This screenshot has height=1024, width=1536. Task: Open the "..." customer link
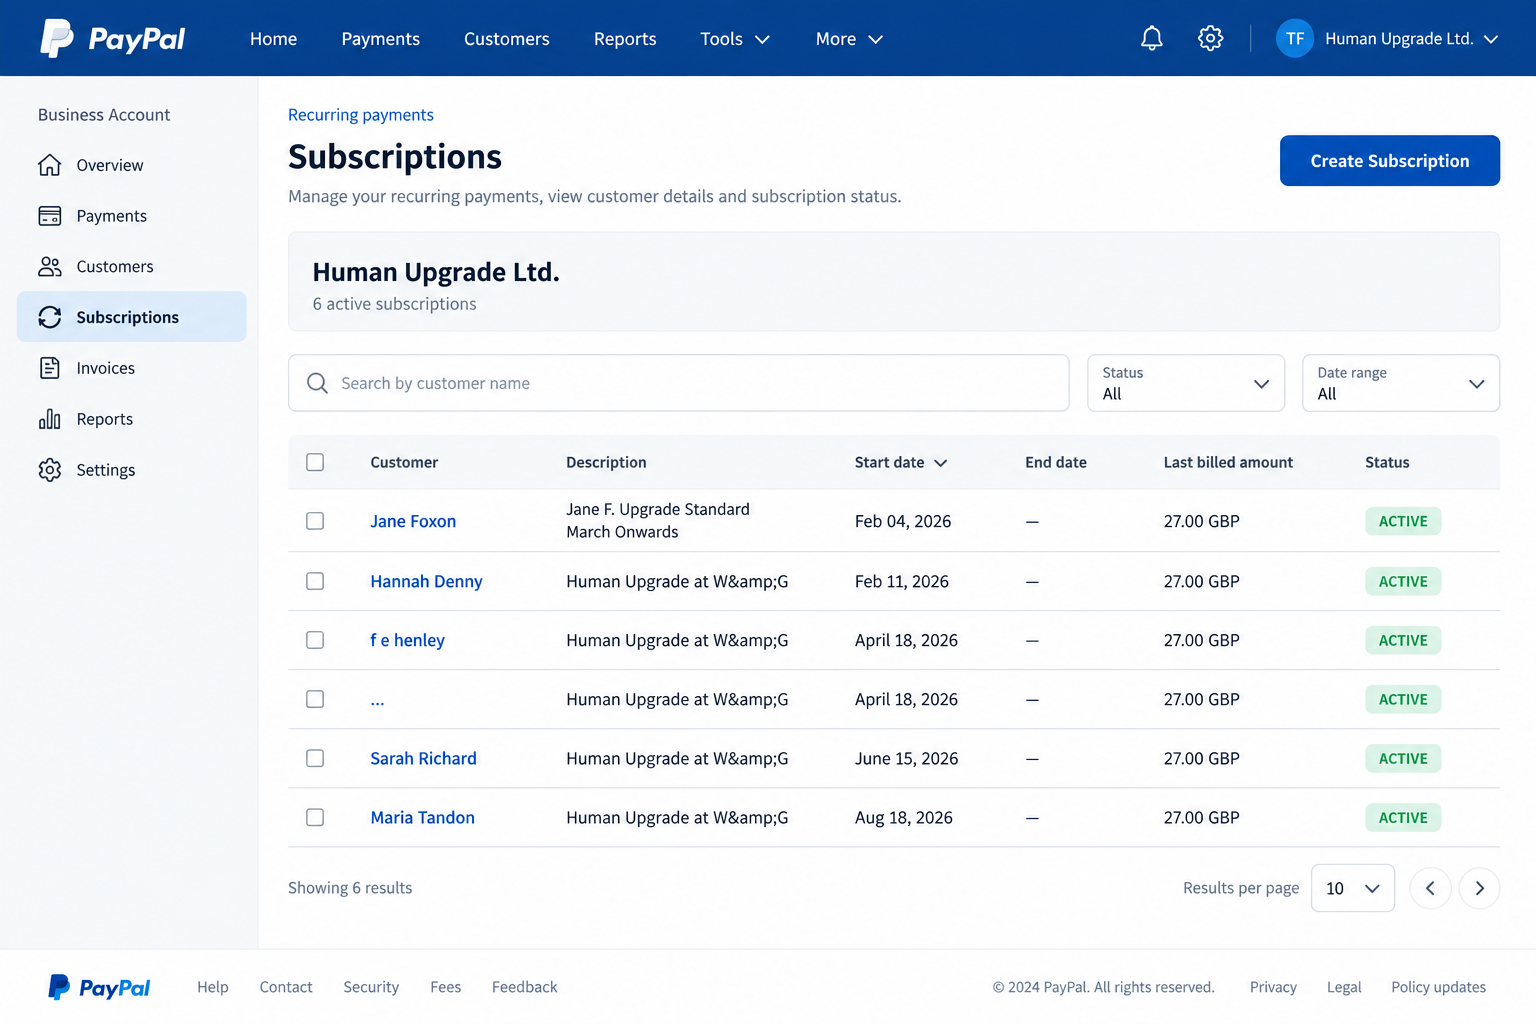pos(377,701)
